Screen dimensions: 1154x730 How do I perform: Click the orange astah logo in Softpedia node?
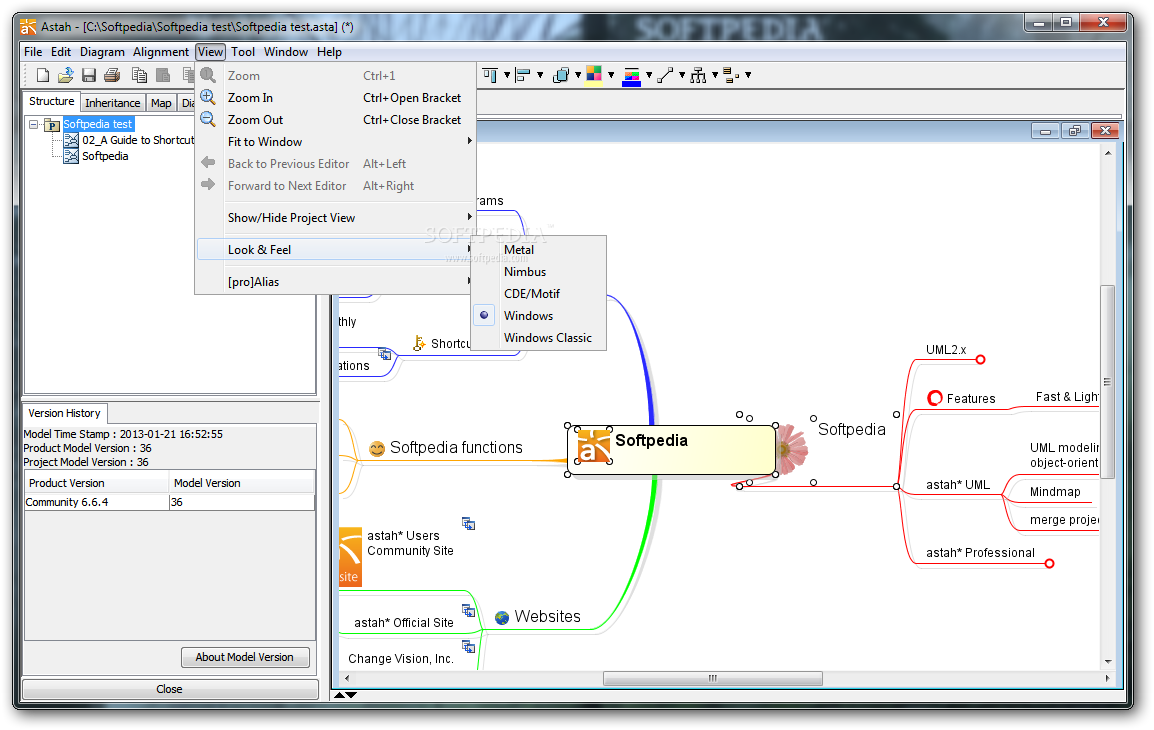pyautogui.click(x=594, y=446)
